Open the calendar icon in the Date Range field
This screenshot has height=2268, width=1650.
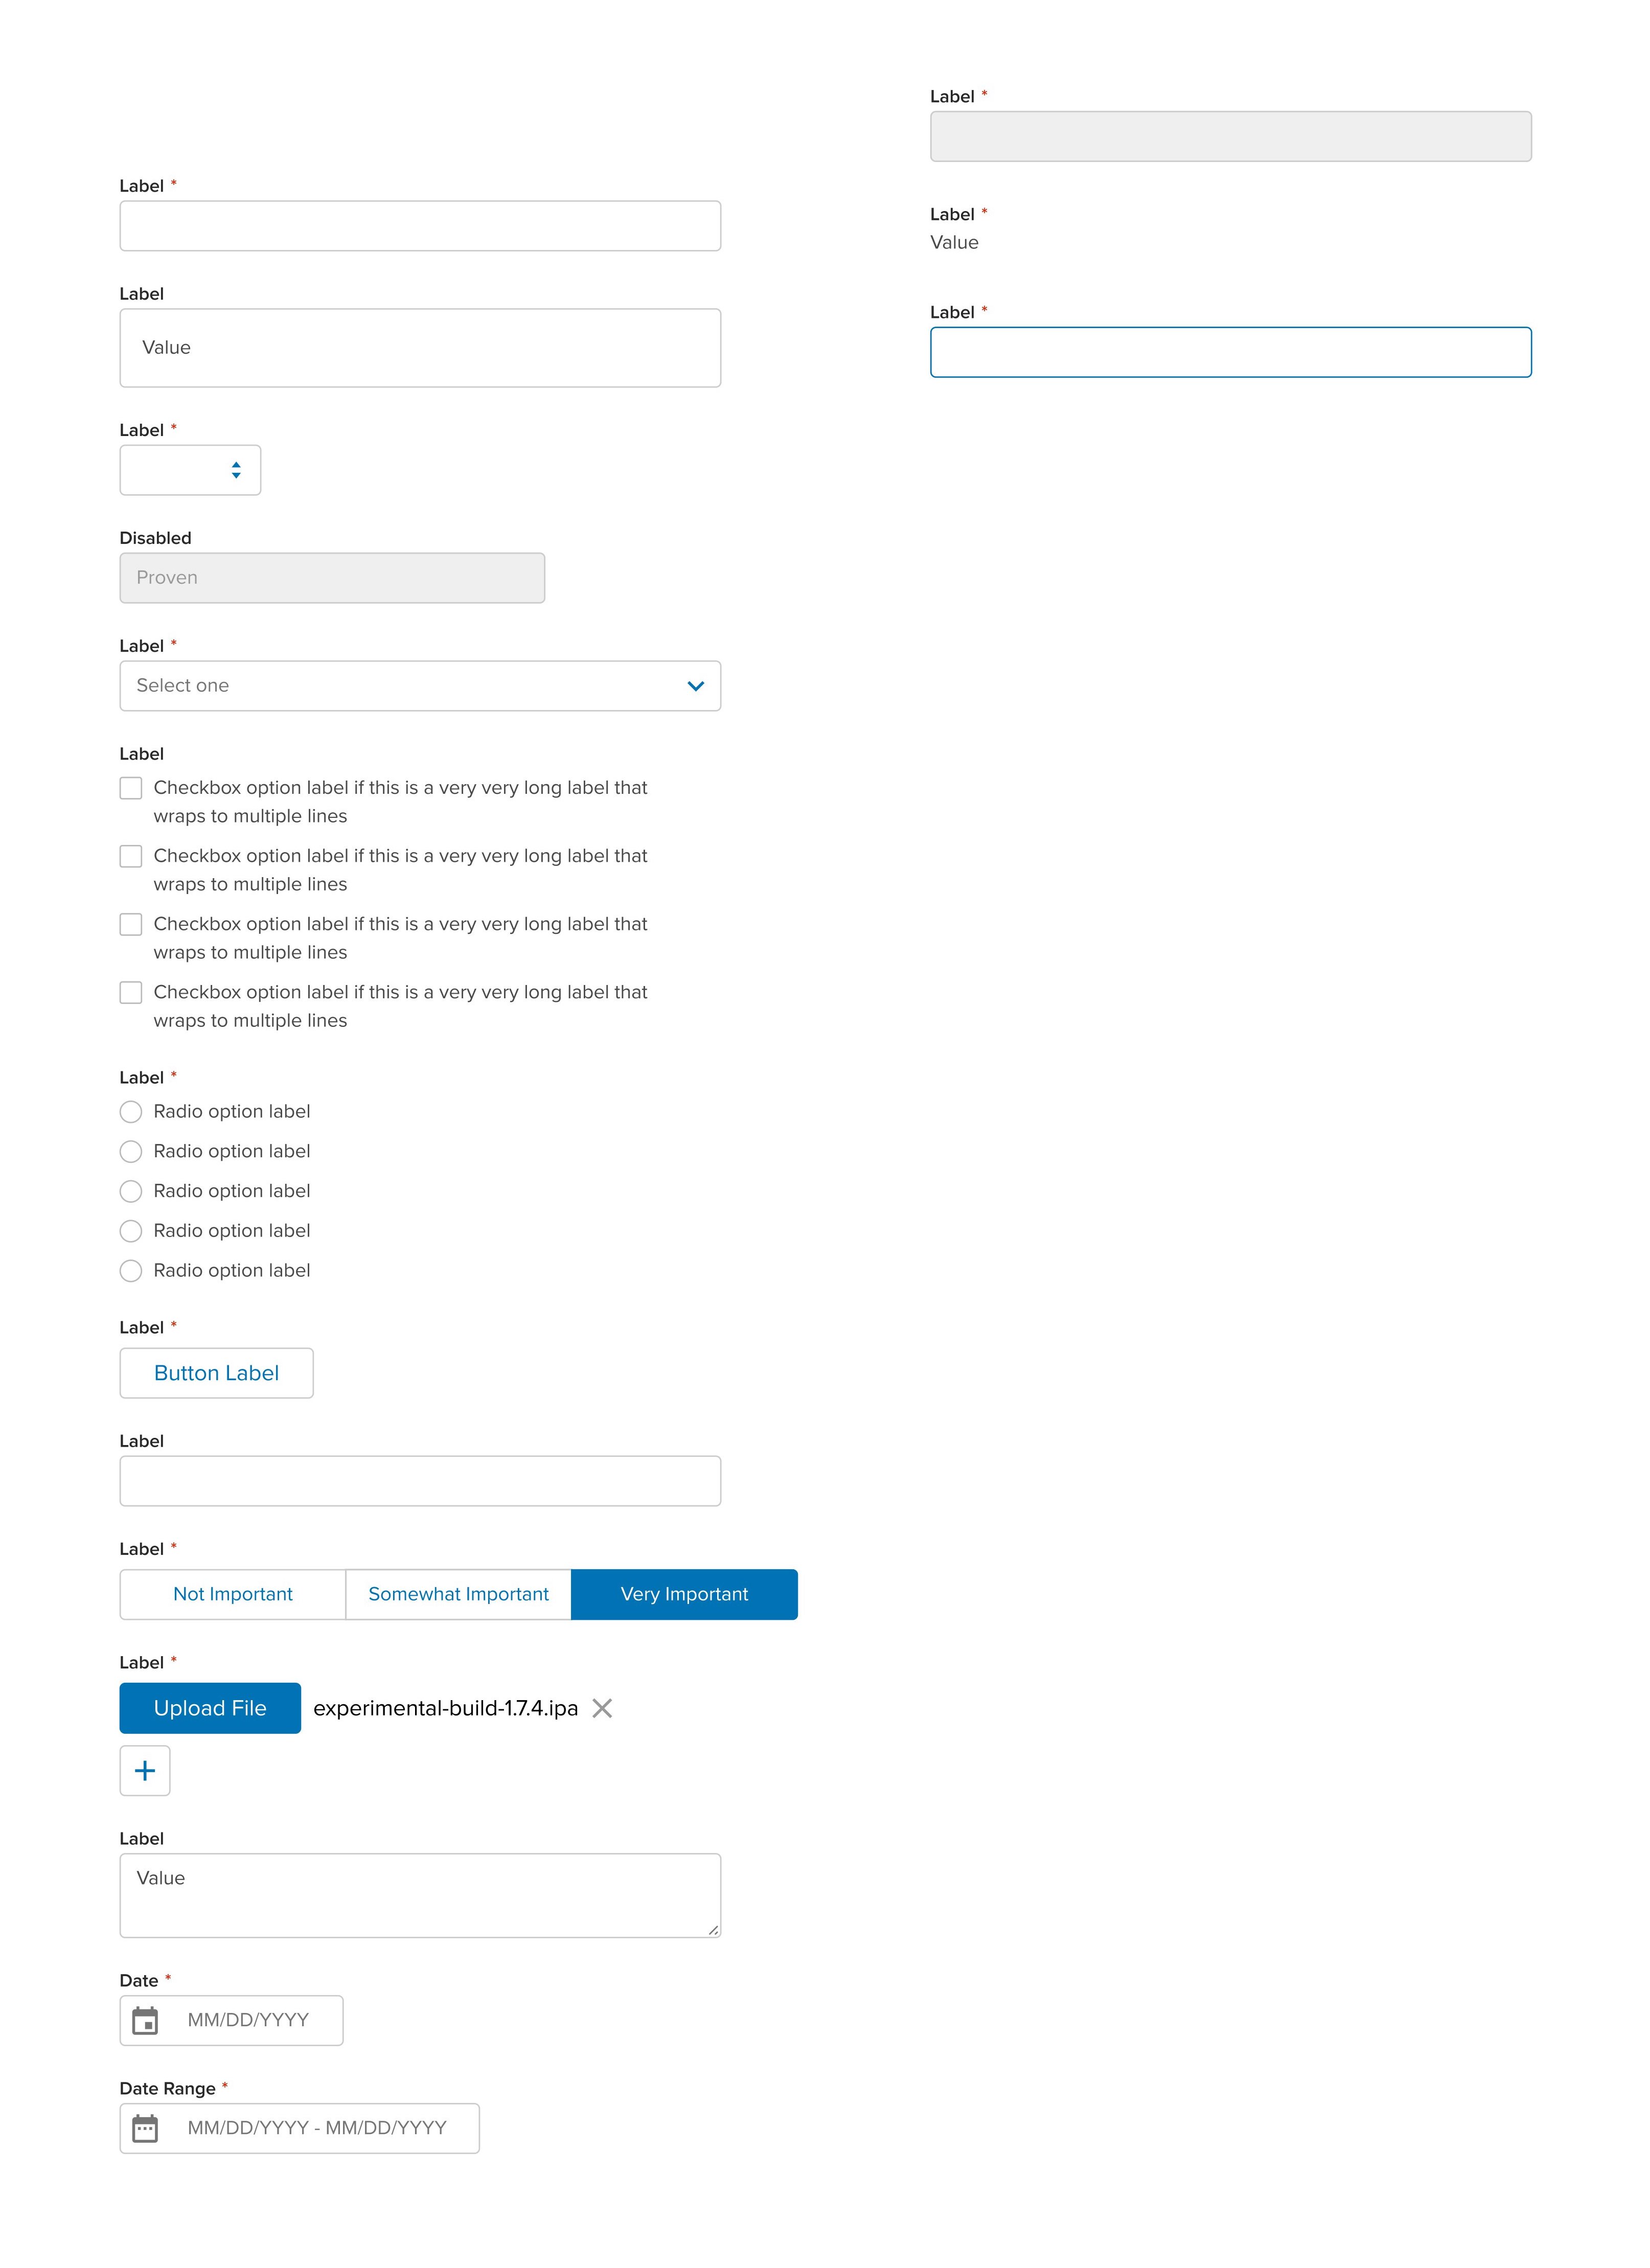click(145, 2129)
